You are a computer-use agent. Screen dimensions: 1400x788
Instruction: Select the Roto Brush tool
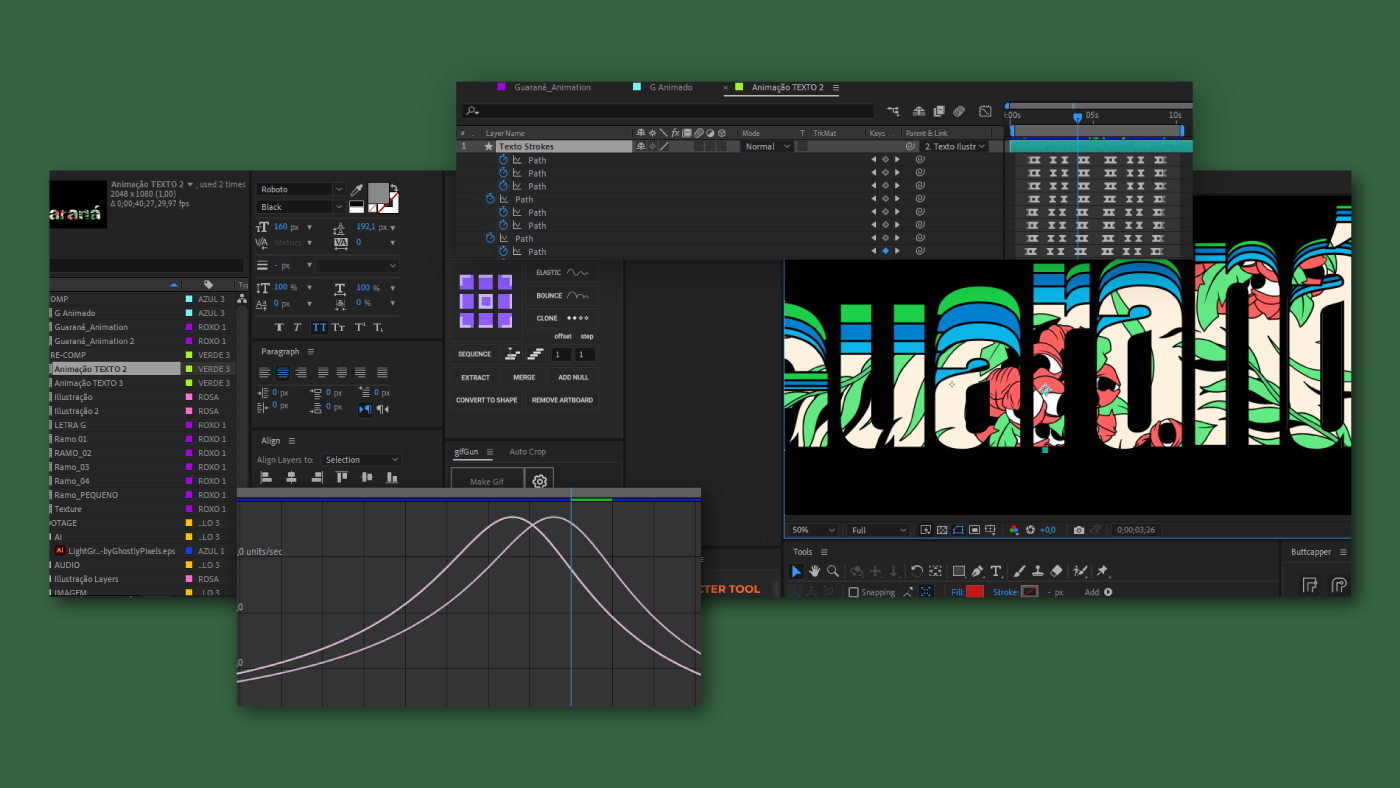[x=1080, y=571]
